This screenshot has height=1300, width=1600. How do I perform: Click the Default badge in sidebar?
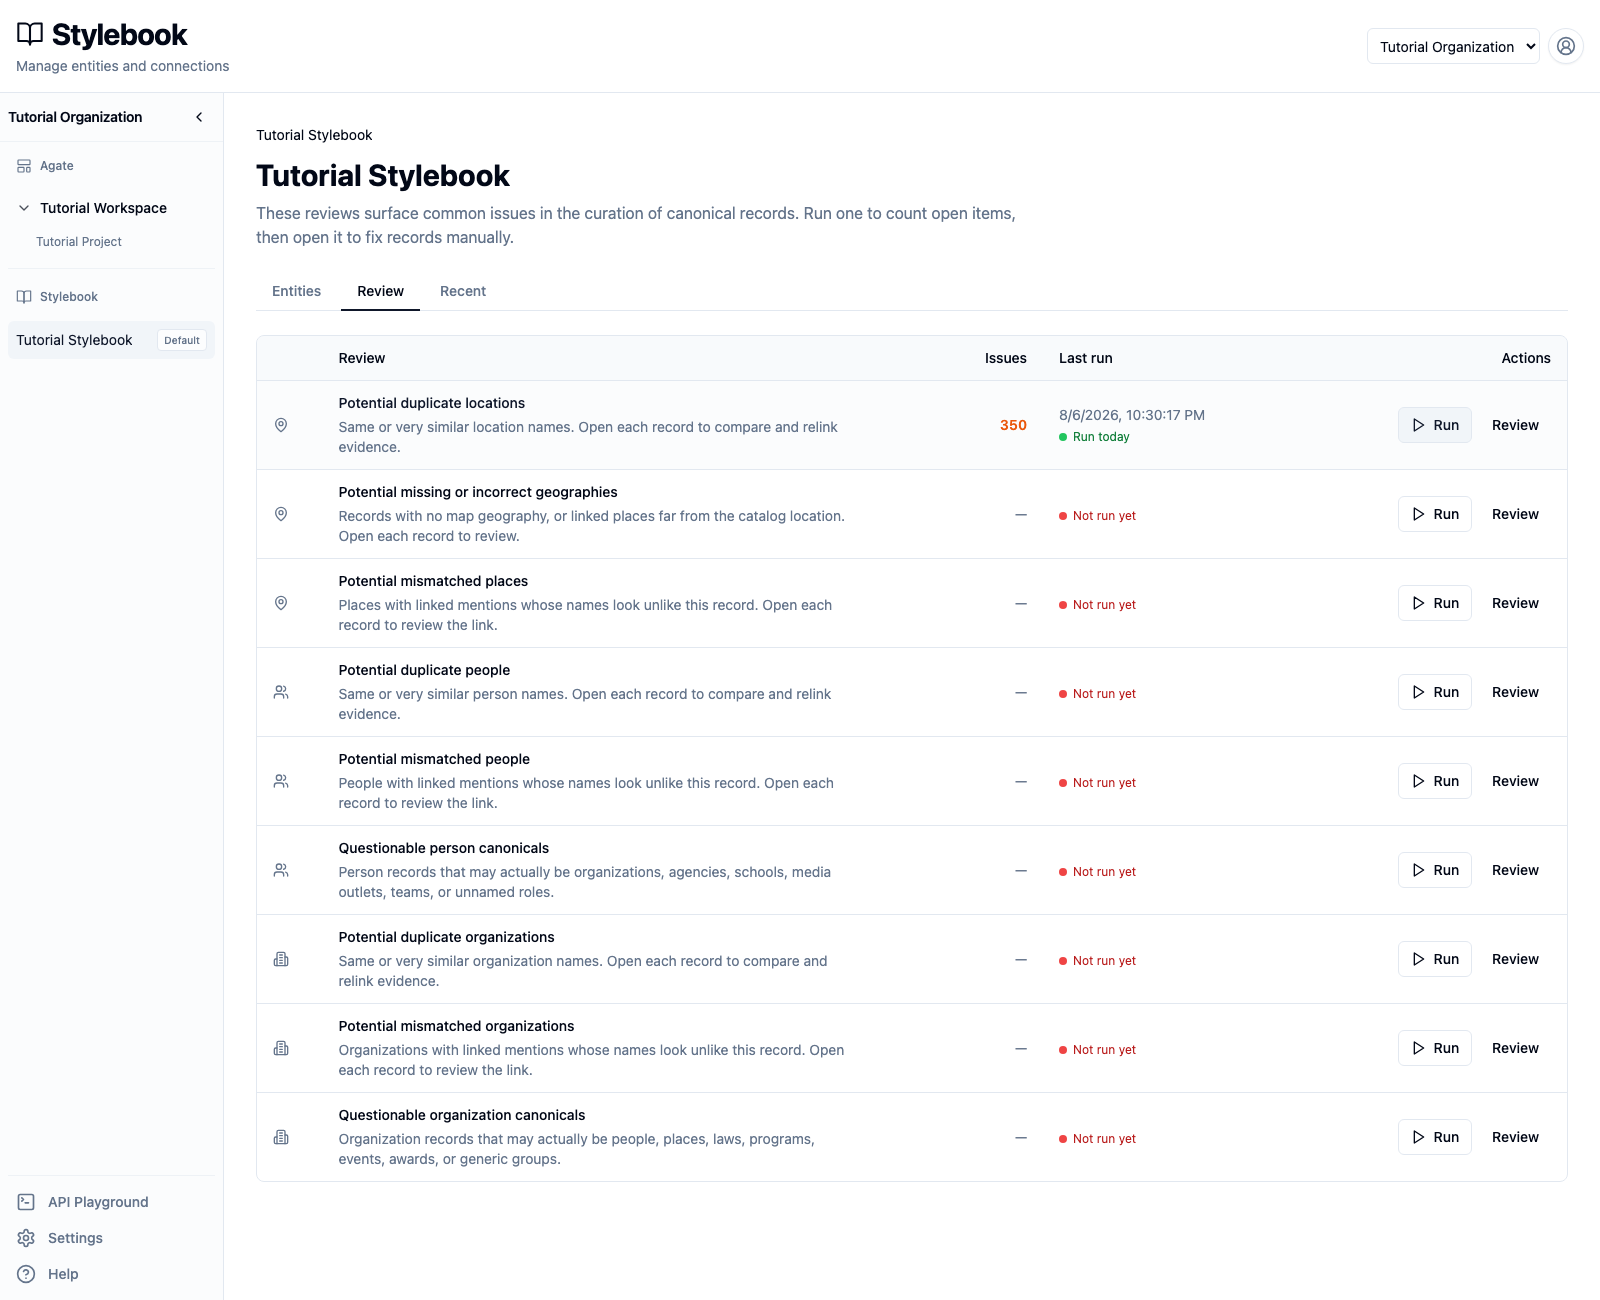[x=182, y=340]
